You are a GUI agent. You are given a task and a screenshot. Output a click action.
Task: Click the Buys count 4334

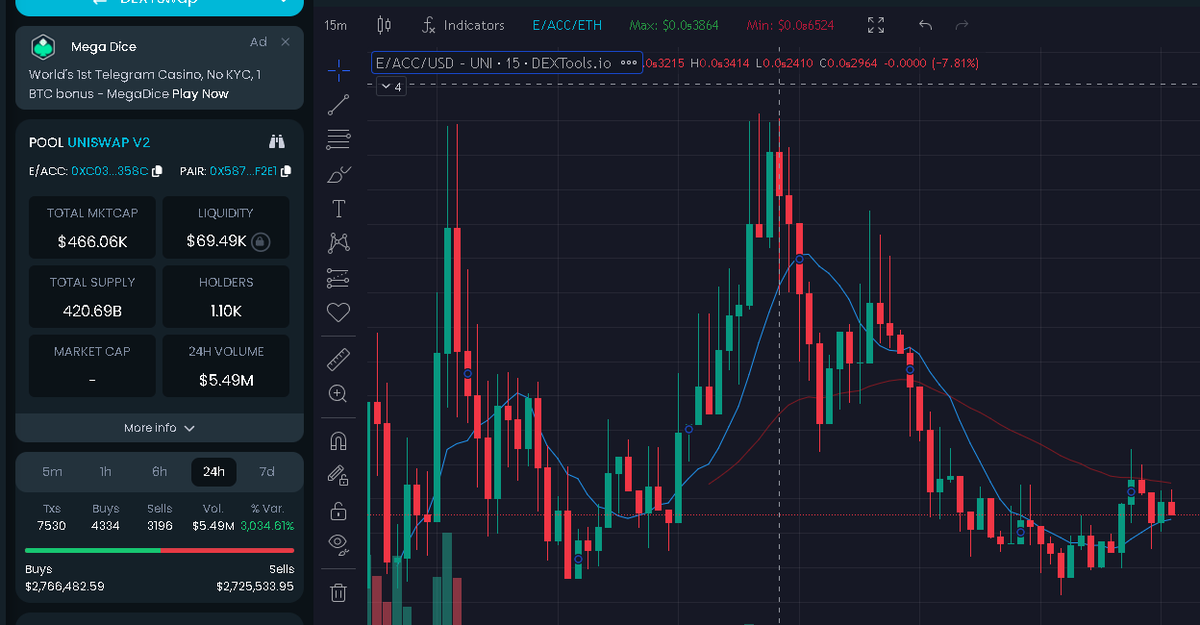pyautogui.click(x=105, y=525)
